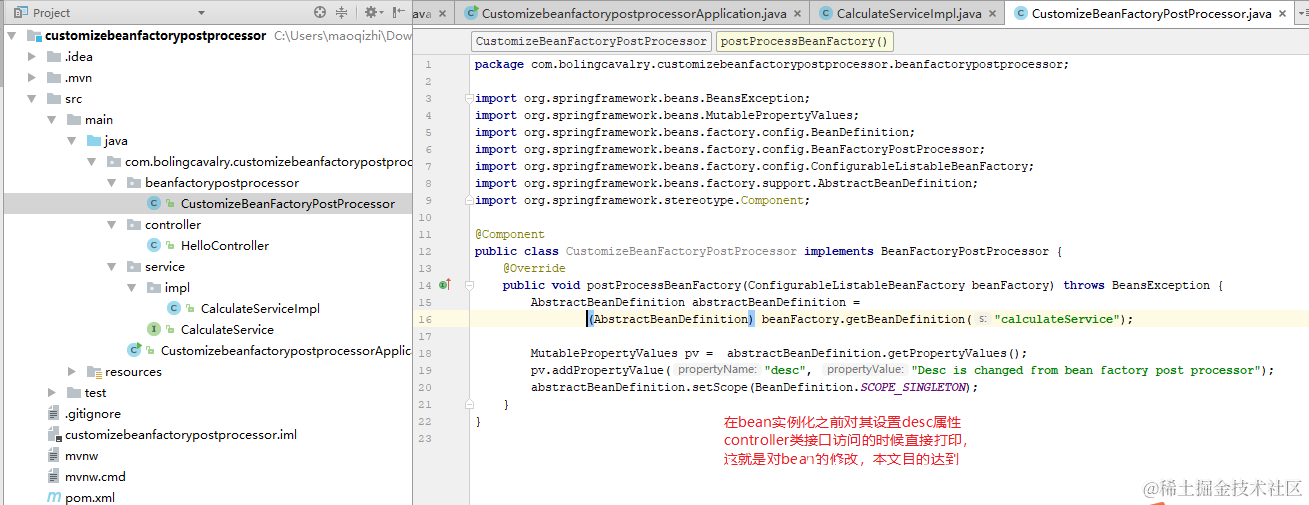
Task: Expand the .mvn folder
Action: (x=31, y=77)
